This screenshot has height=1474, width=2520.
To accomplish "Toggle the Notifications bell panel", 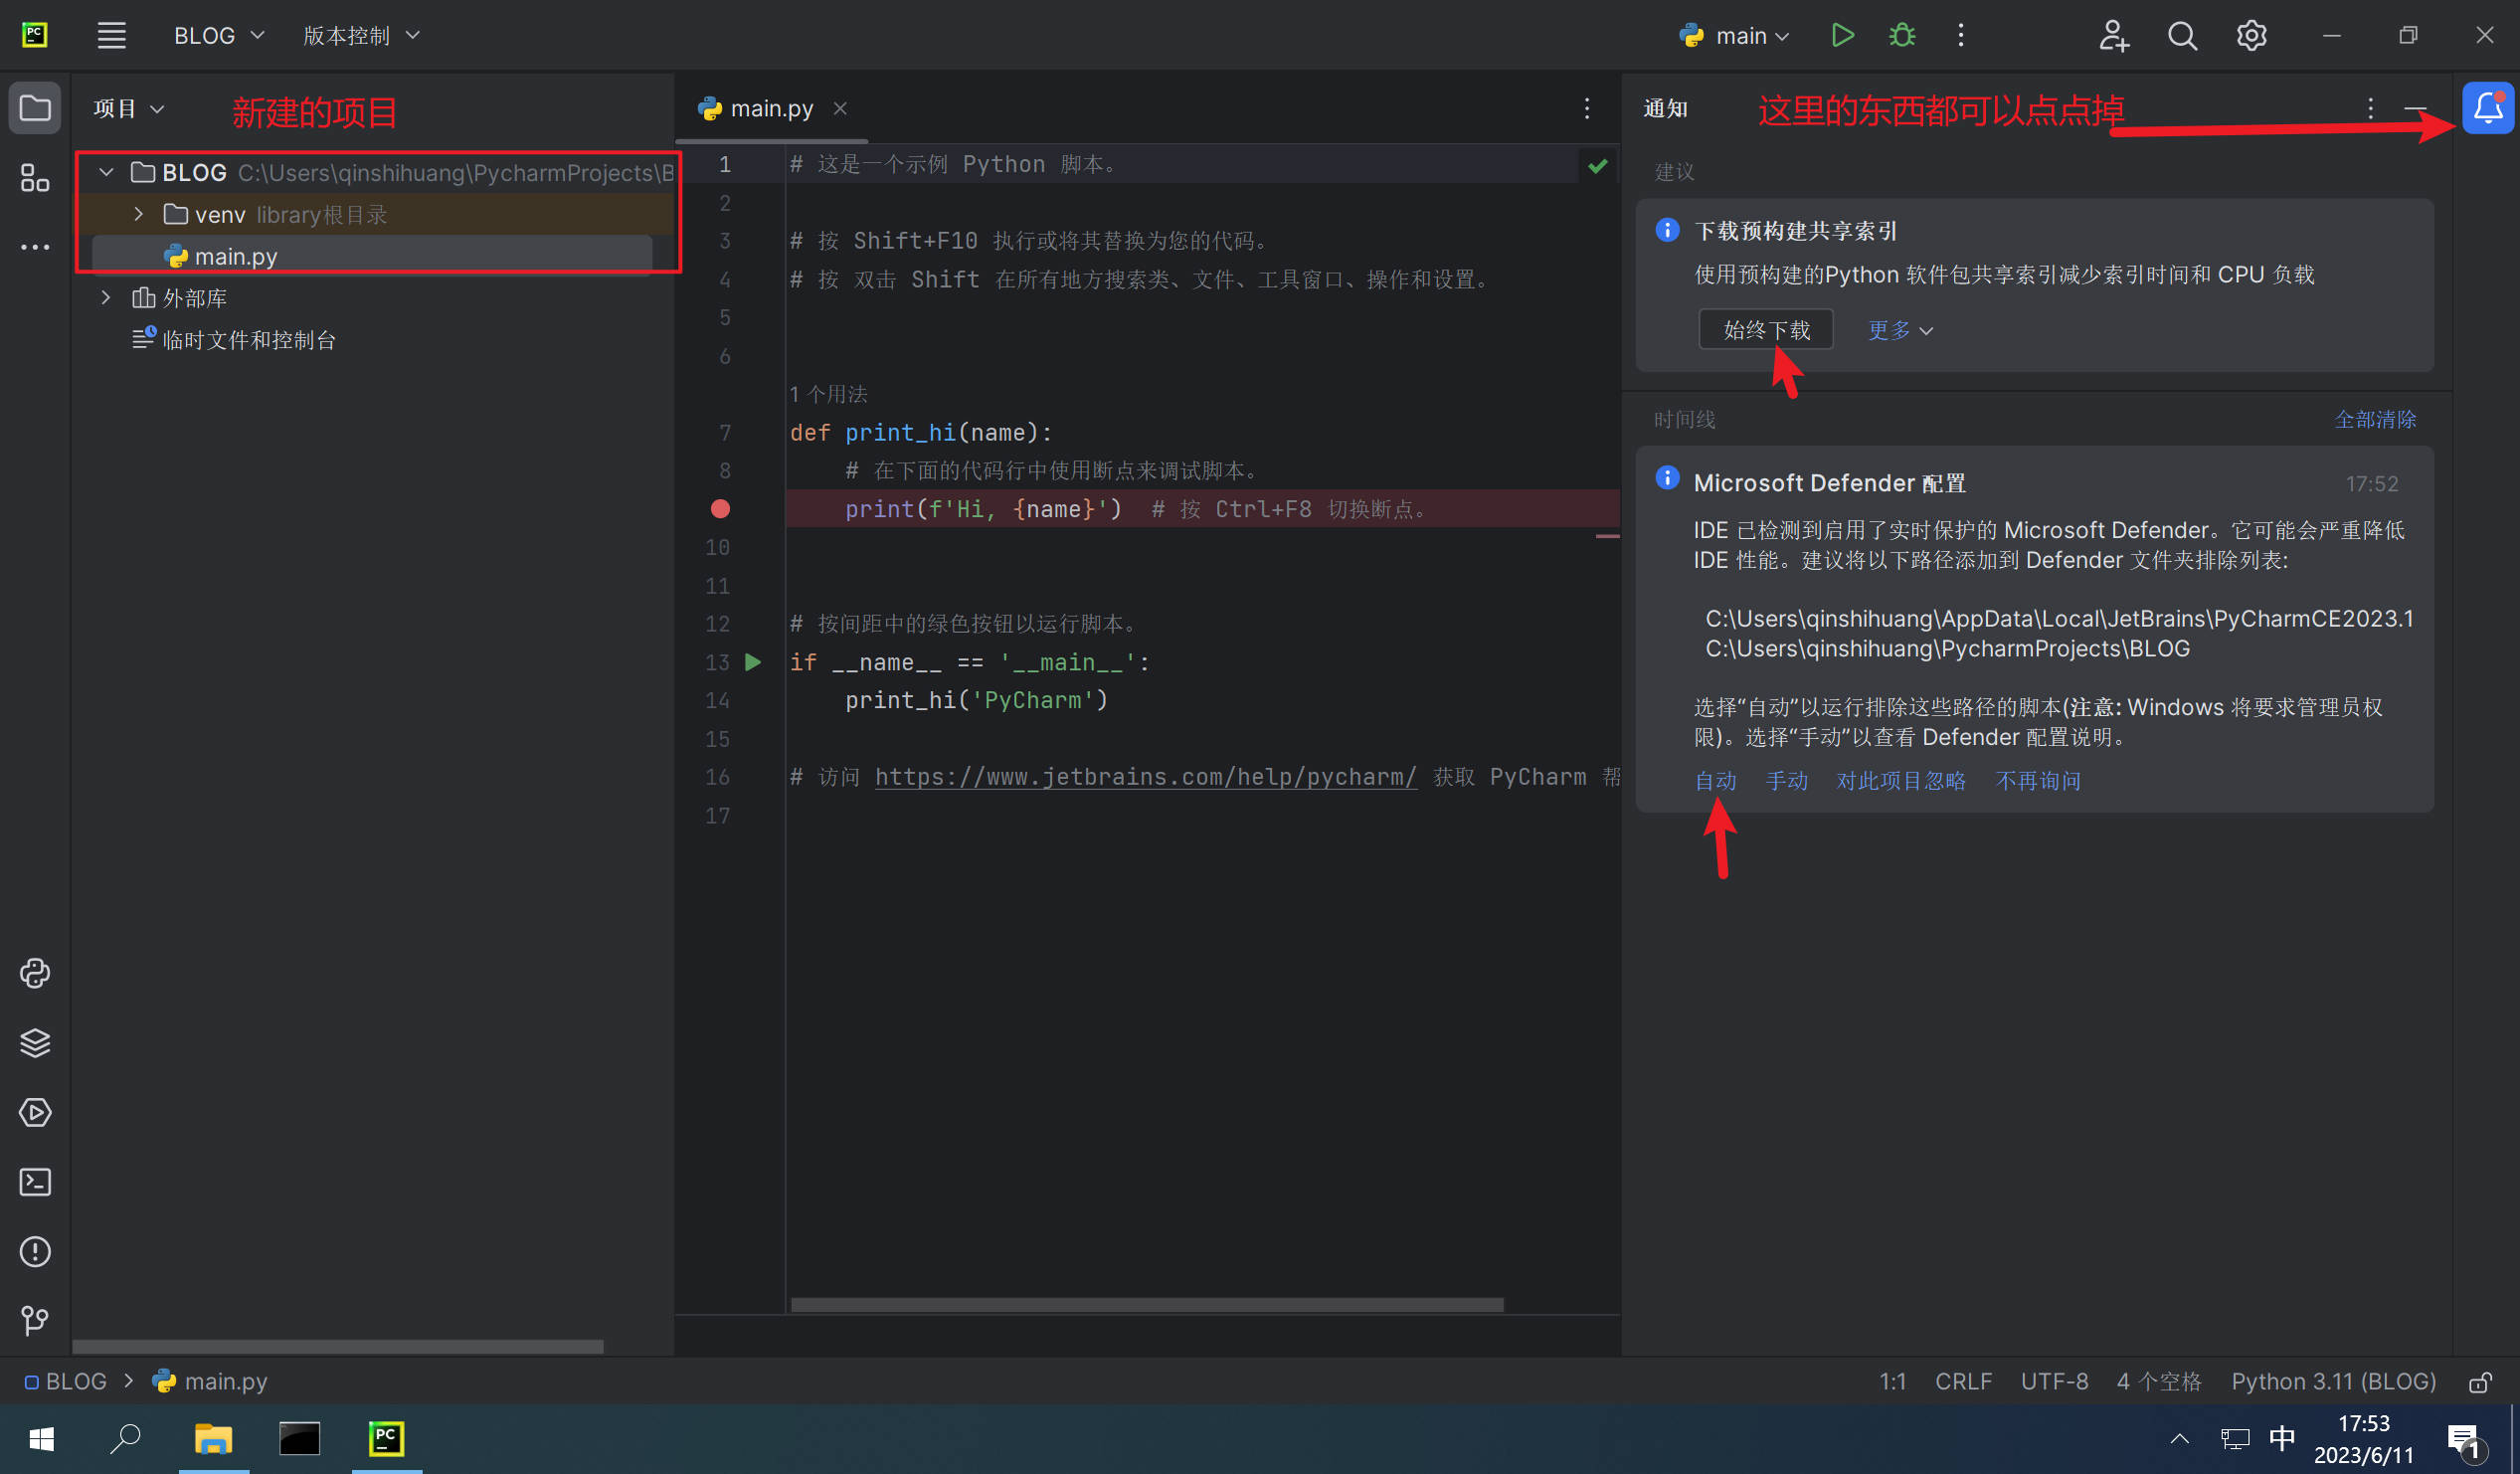I will (2487, 108).
